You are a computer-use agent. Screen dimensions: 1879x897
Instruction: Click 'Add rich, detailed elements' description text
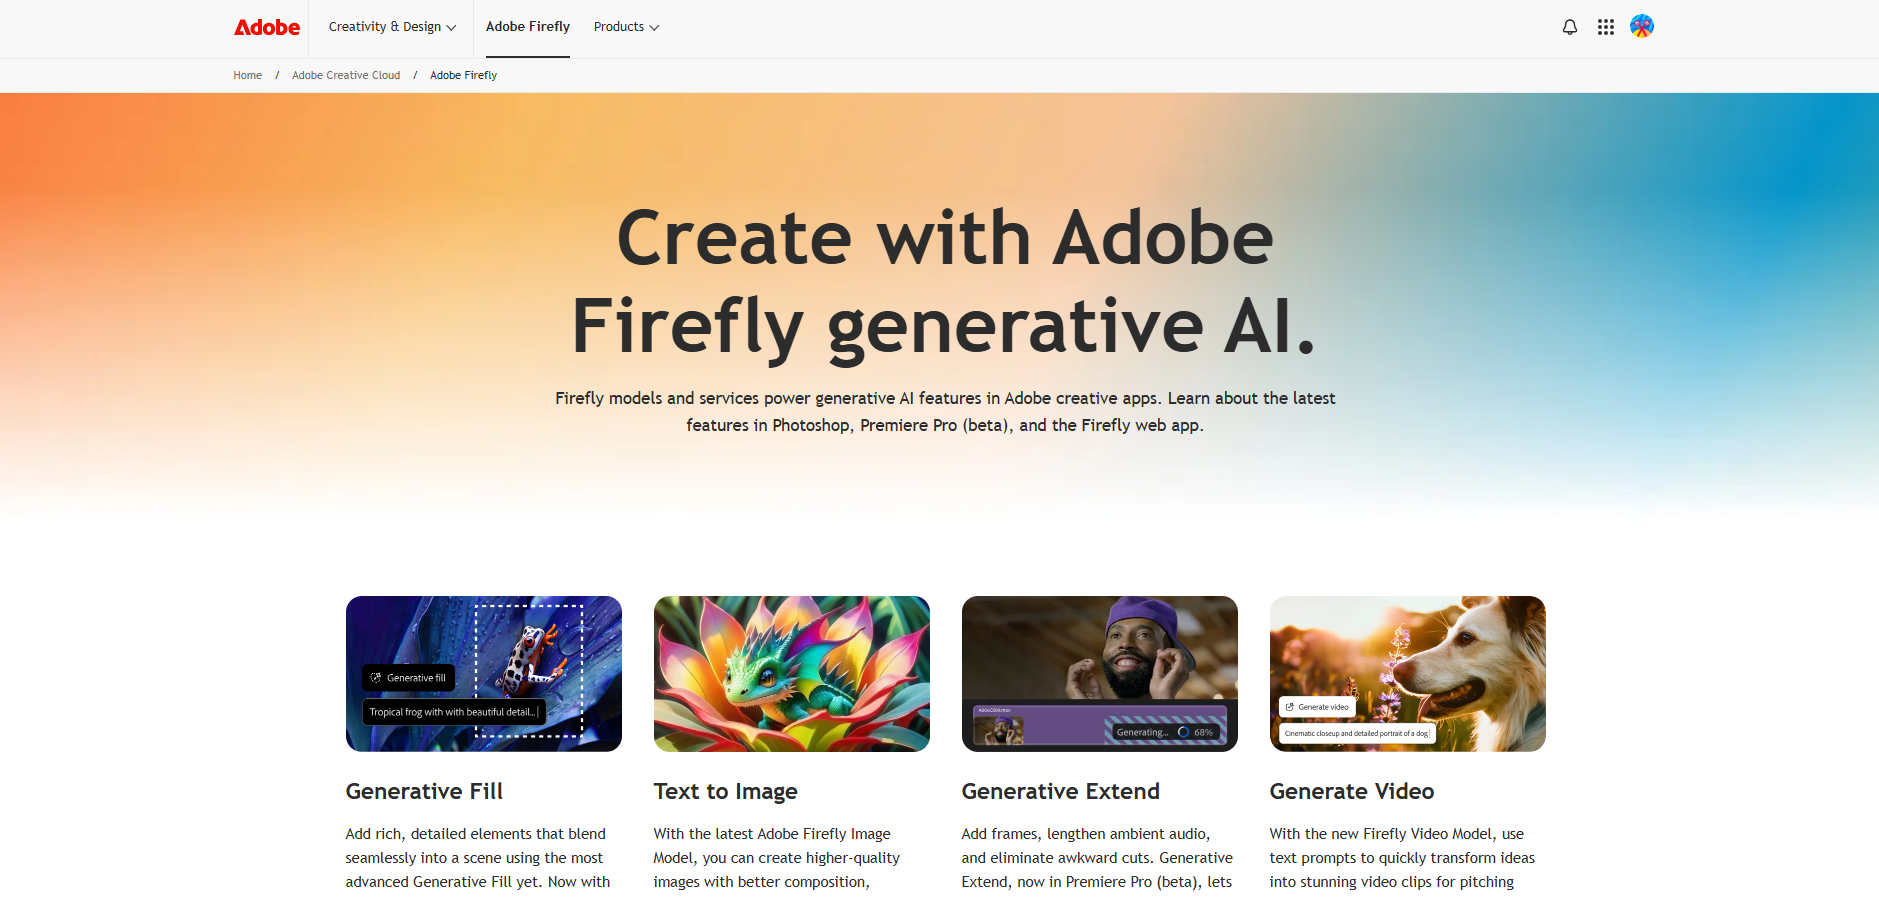tap(478, 858)
